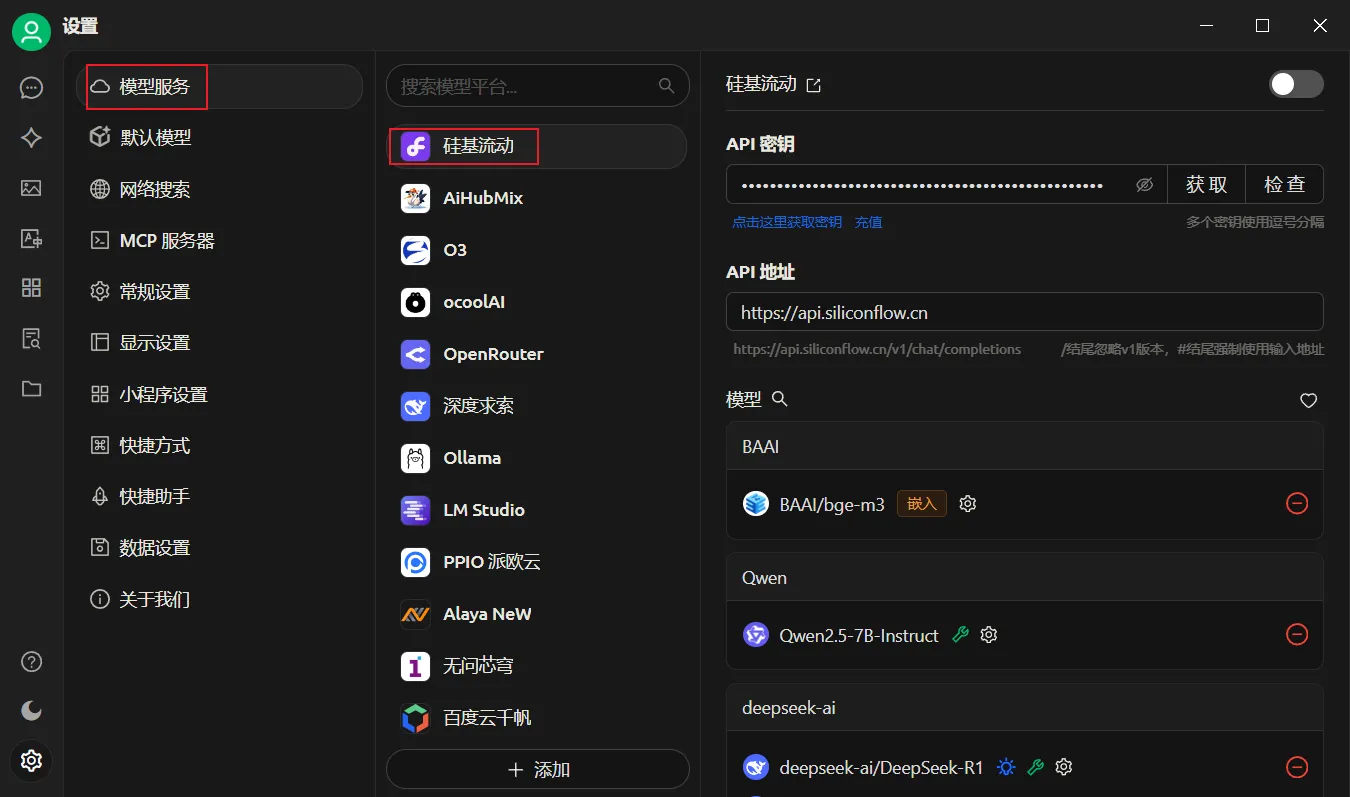Open settings gear for BAAI/bge-m3
Image resolution: width=1350 pixels, height=797 pixels.
click(967, 504)
